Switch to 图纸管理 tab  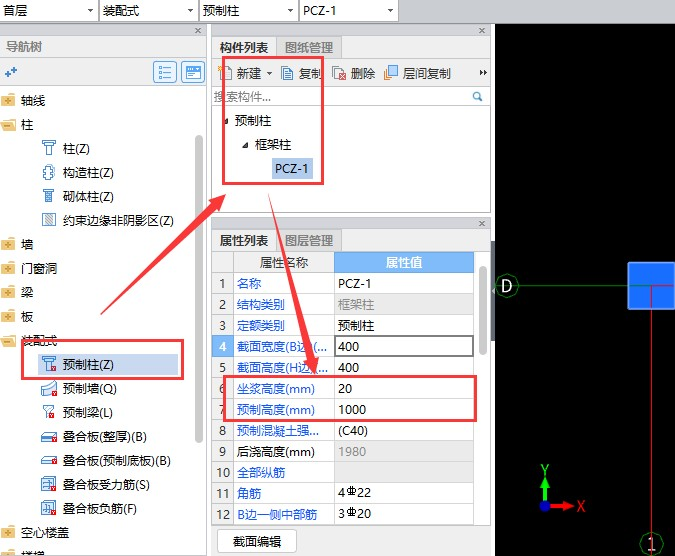coord(309,47)
